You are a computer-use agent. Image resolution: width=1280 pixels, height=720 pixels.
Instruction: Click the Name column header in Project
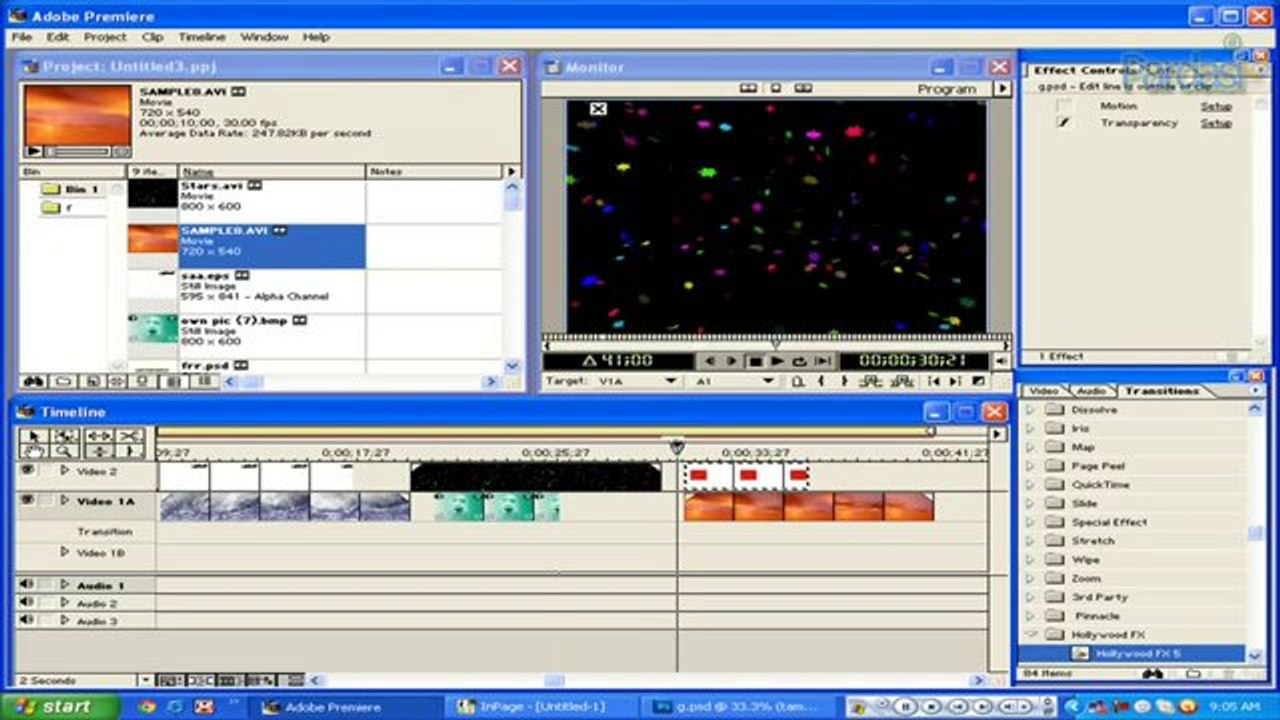[x=273, y=172]
